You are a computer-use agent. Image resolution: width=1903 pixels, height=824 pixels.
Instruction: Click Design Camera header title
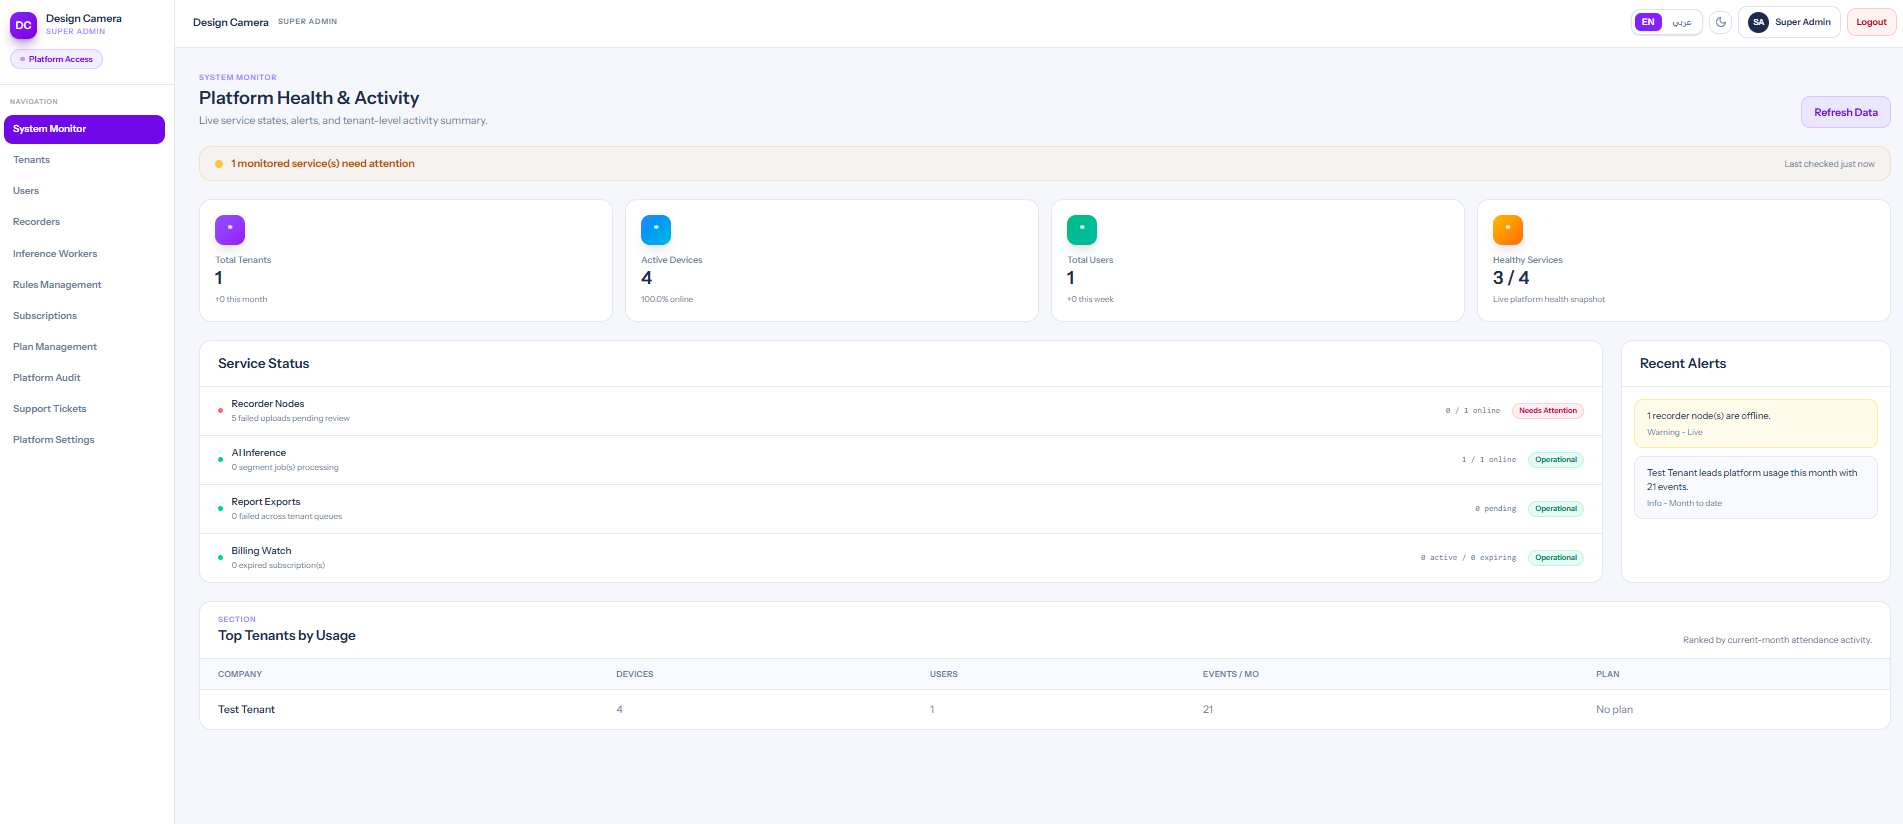point(231,22)
